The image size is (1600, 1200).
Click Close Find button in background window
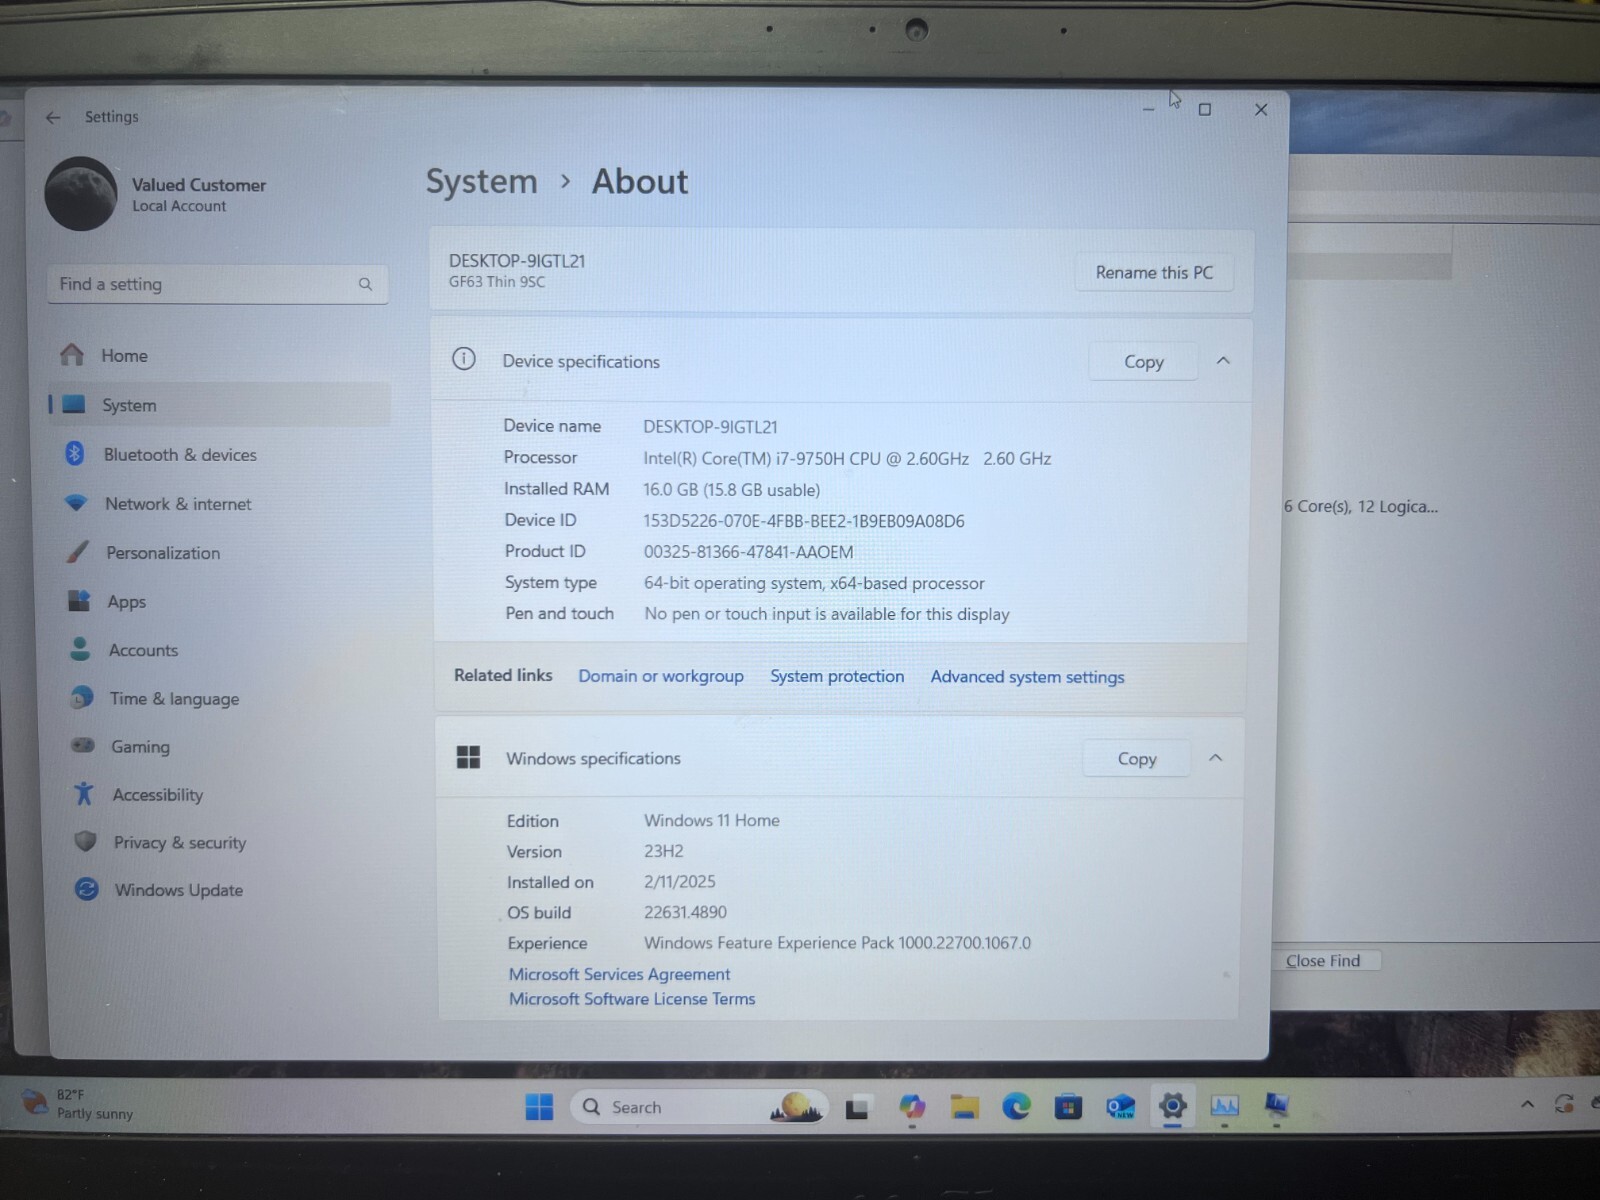click(x=1323, y=961)
